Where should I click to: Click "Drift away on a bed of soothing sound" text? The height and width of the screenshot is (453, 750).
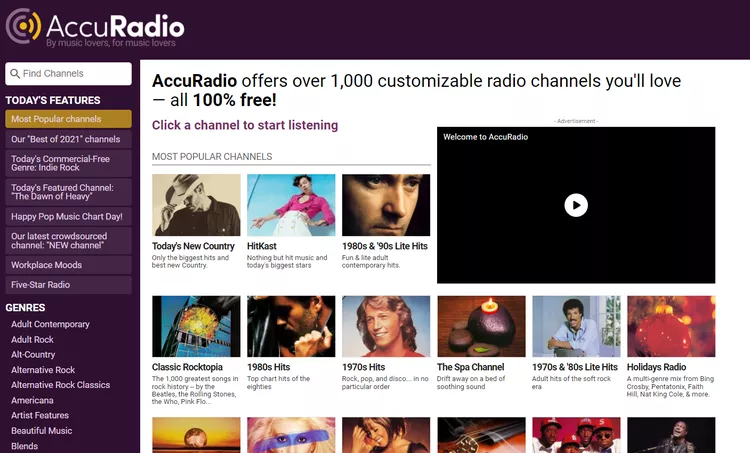click(471, 383)
